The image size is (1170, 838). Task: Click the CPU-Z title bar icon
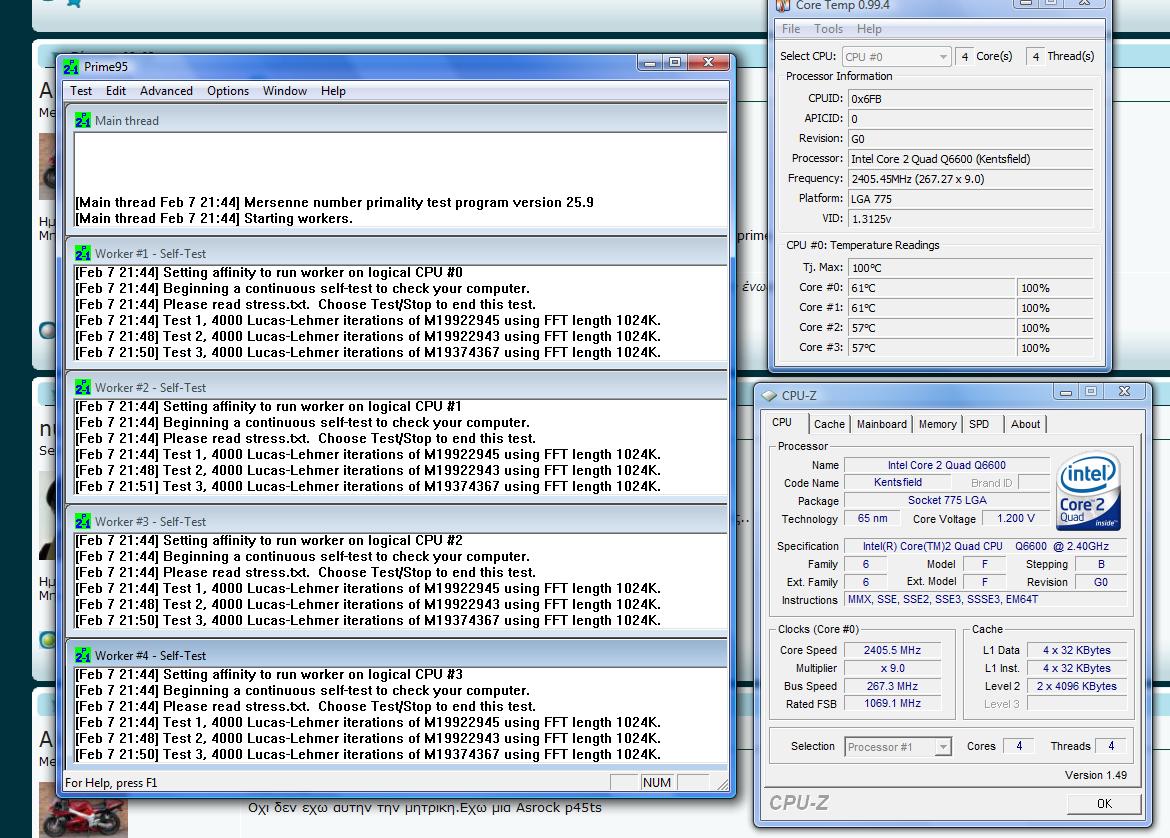[x=769, y=395]
